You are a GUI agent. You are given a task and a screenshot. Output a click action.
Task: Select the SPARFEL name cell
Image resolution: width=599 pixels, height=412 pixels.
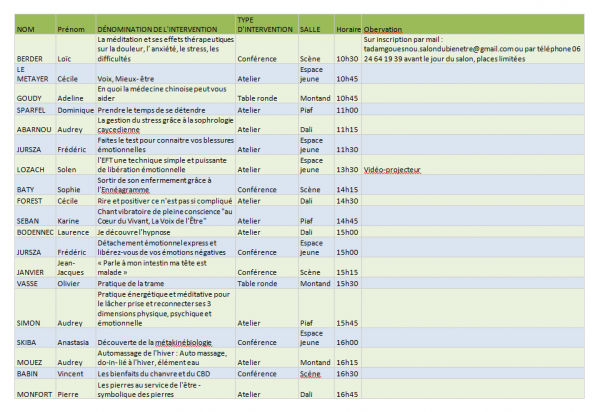[x=35, y=109]
